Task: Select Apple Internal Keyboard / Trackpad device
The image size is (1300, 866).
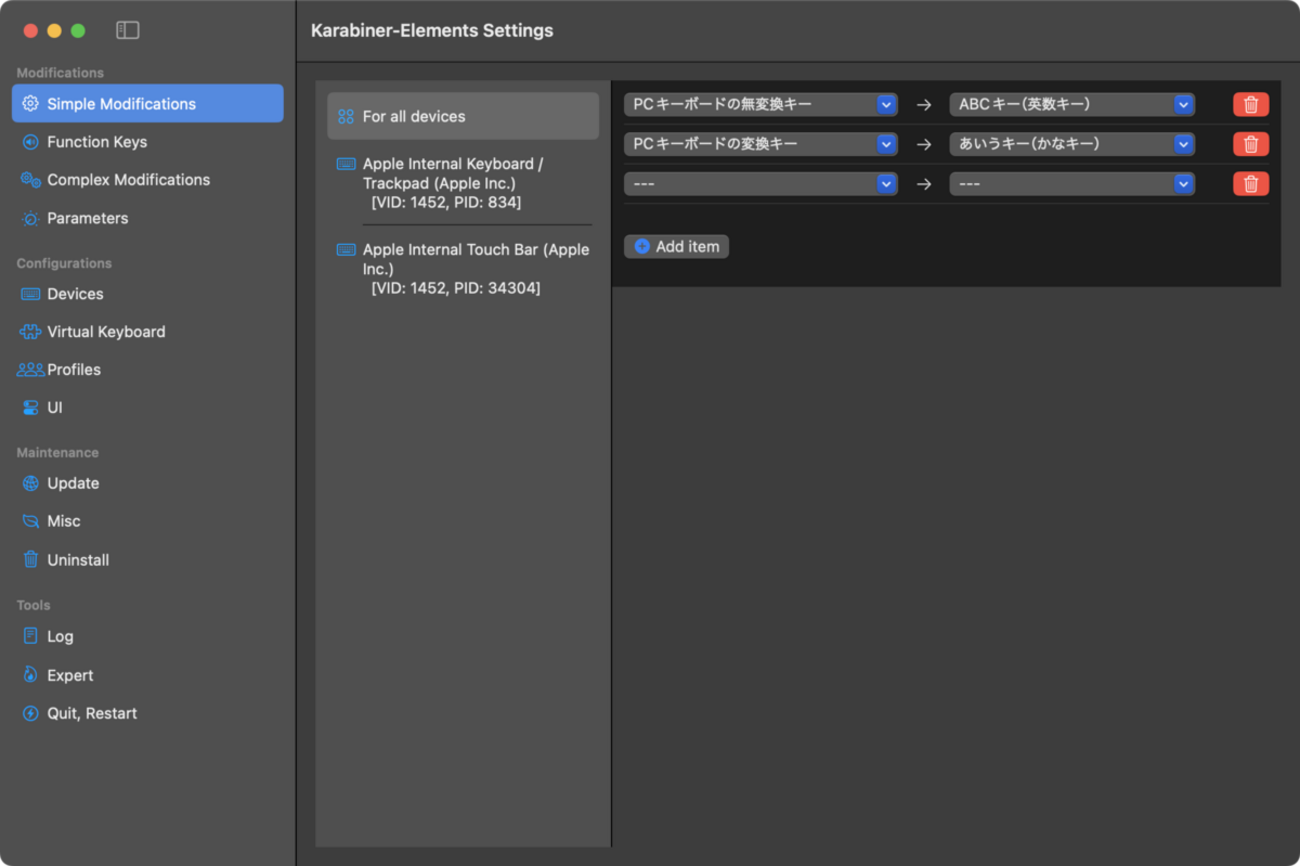Action: (463, 183)
